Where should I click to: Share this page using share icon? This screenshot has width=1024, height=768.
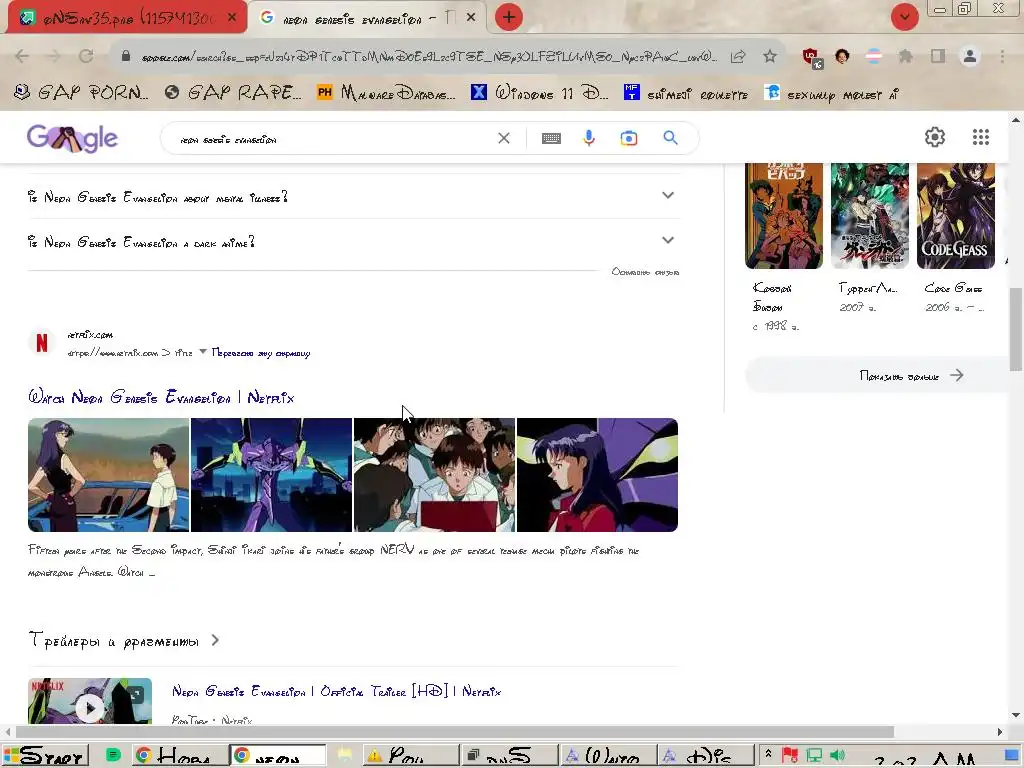(738, 56)
